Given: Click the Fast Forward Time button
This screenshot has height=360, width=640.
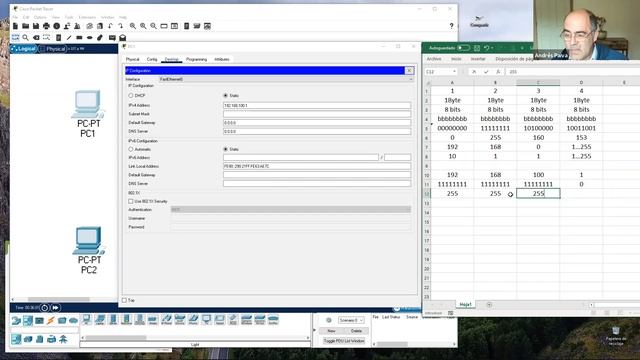Looking at the screenshot, I should [56, 308].
